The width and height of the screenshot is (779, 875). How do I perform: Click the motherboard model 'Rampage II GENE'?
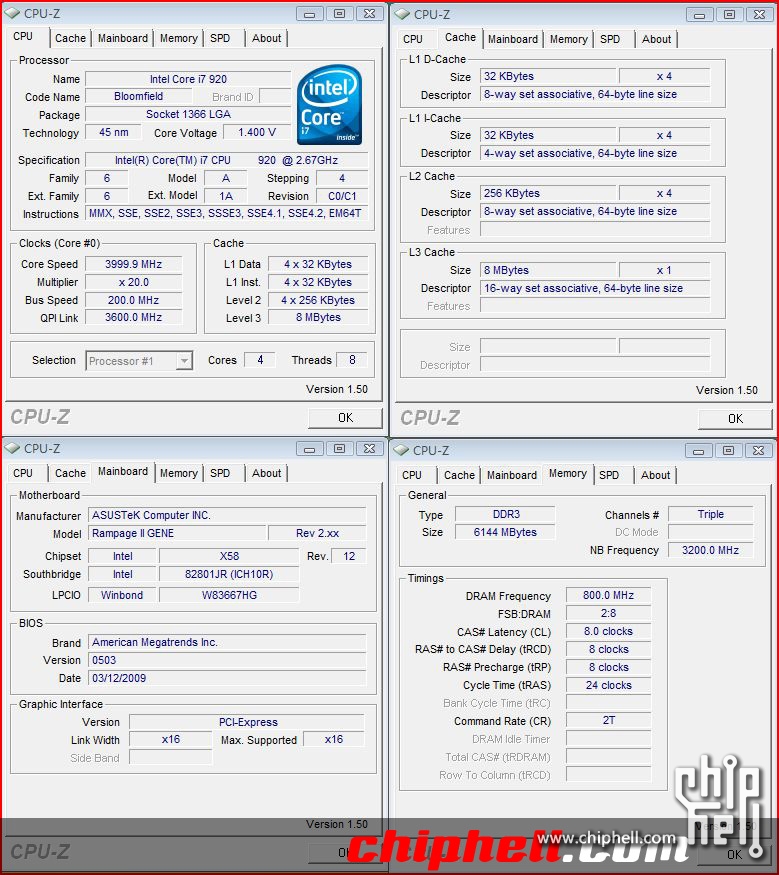(176, 533)
